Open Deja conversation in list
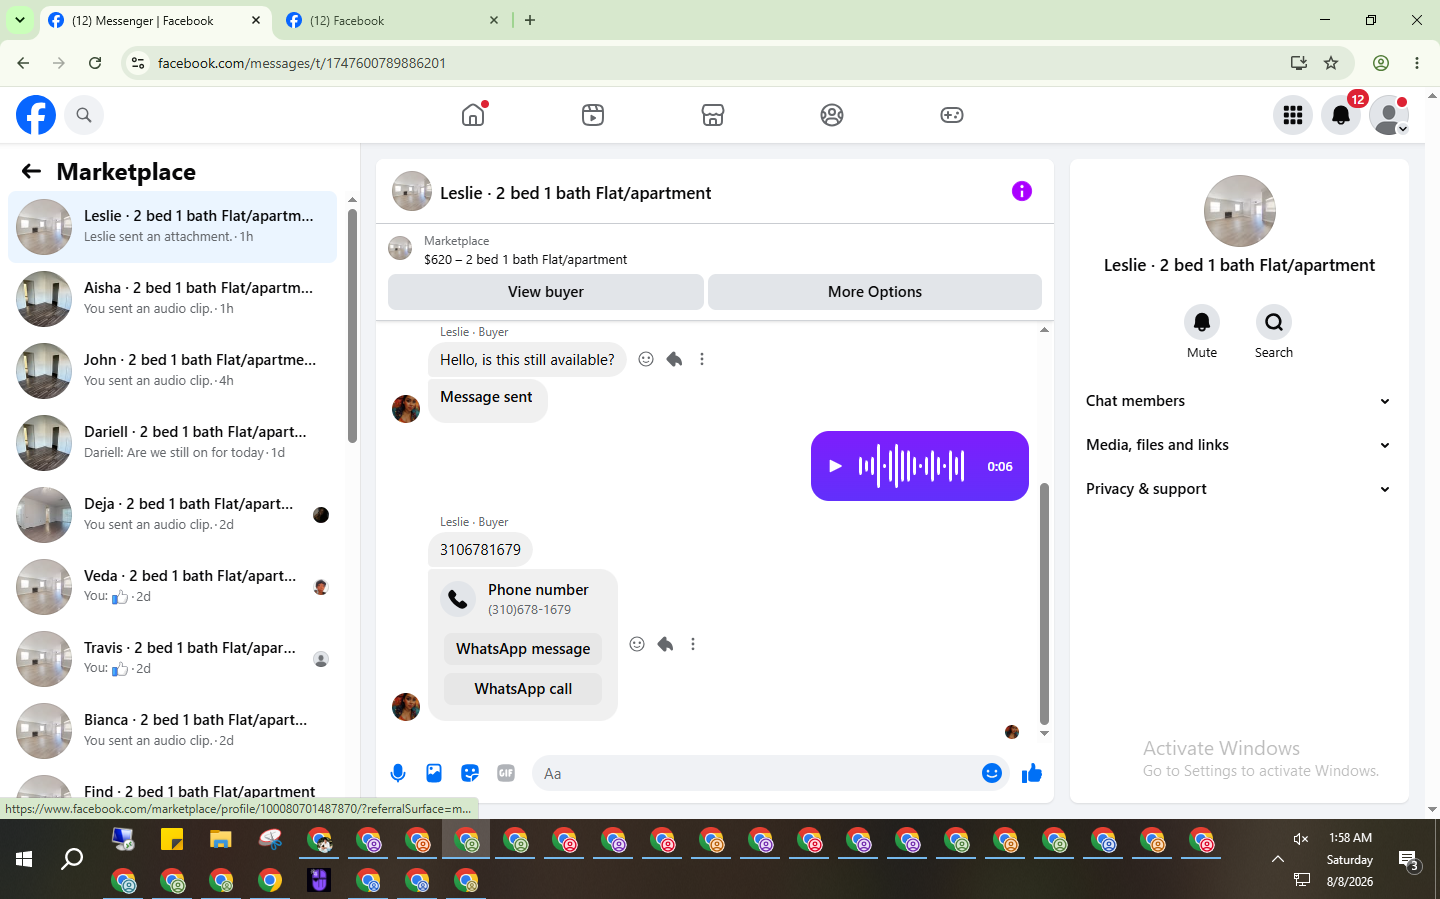This screenshot has height=899, width=1440. (x=172, y=515)
